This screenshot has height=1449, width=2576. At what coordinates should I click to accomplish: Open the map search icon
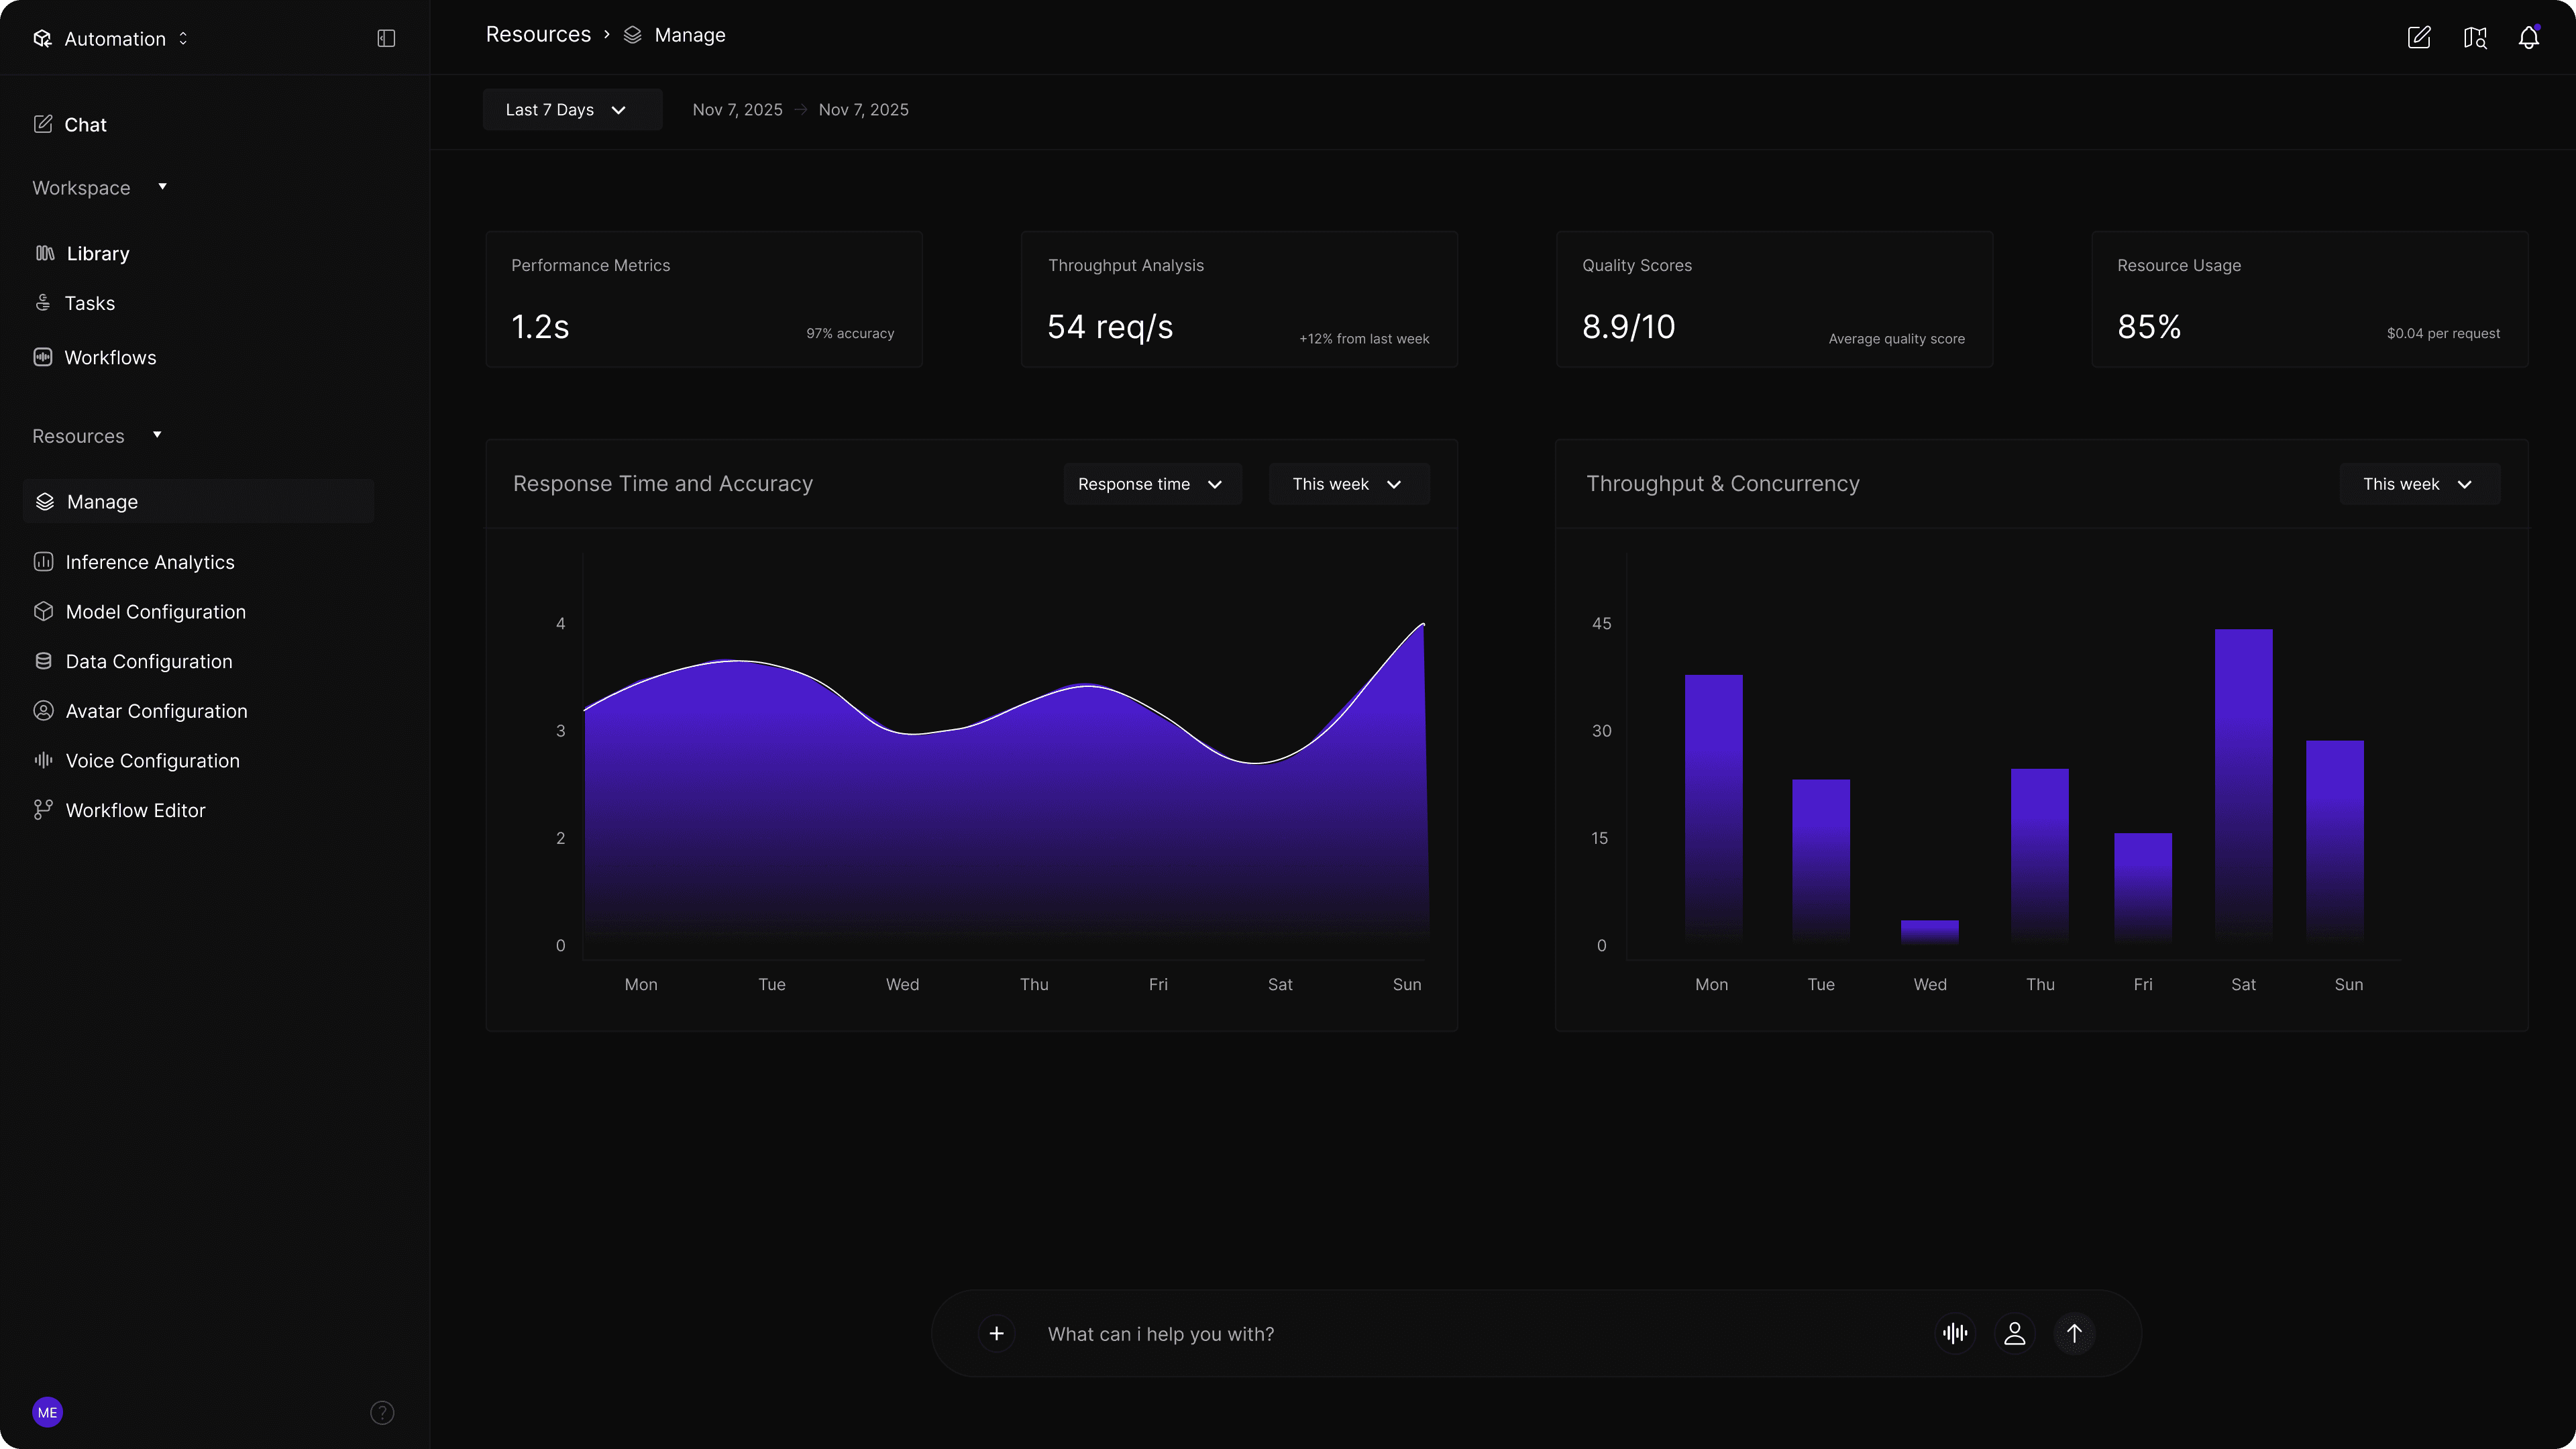pos(2475,38)
